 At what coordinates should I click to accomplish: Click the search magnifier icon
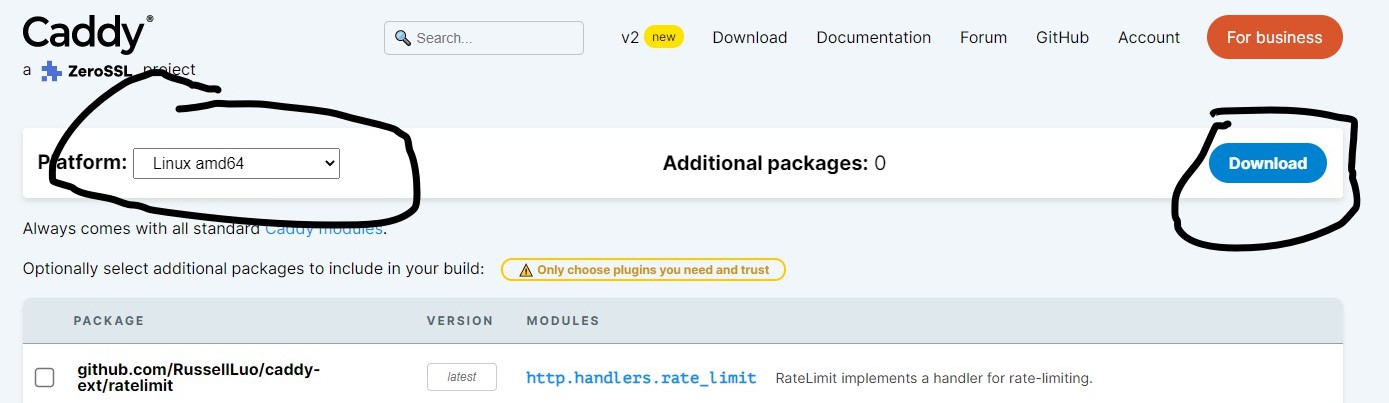click(403, 38)
